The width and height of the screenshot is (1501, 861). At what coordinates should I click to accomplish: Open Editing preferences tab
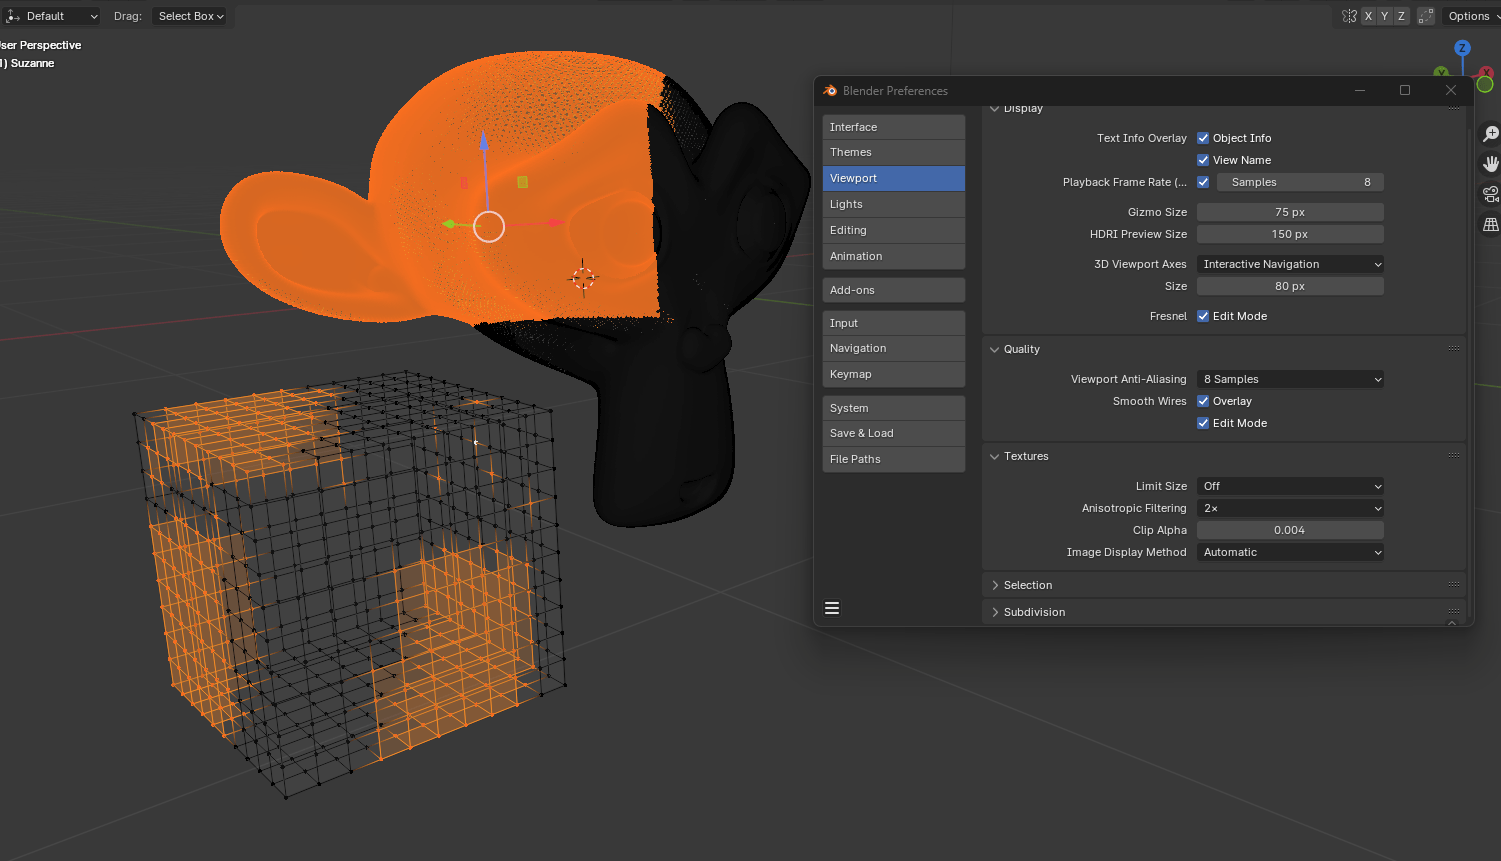pyautogui.click(x=894, y=230)
